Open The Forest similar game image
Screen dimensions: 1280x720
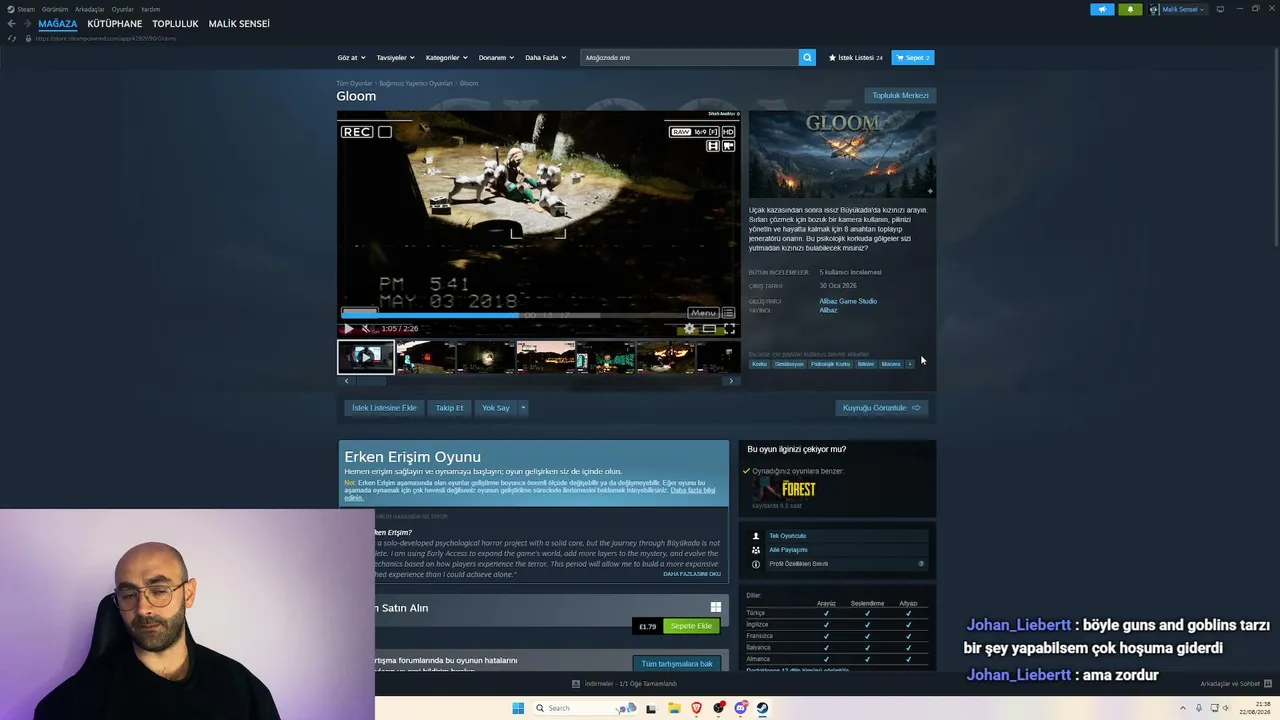tap(784, 489)
